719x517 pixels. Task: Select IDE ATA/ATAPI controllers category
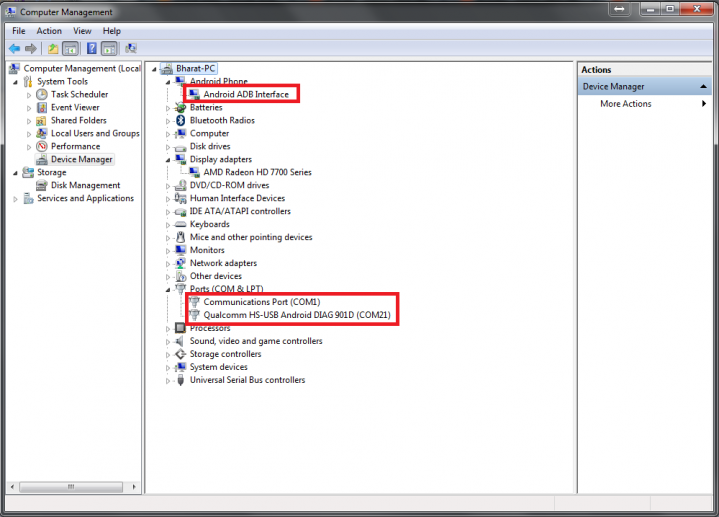[x=240, y=211]
